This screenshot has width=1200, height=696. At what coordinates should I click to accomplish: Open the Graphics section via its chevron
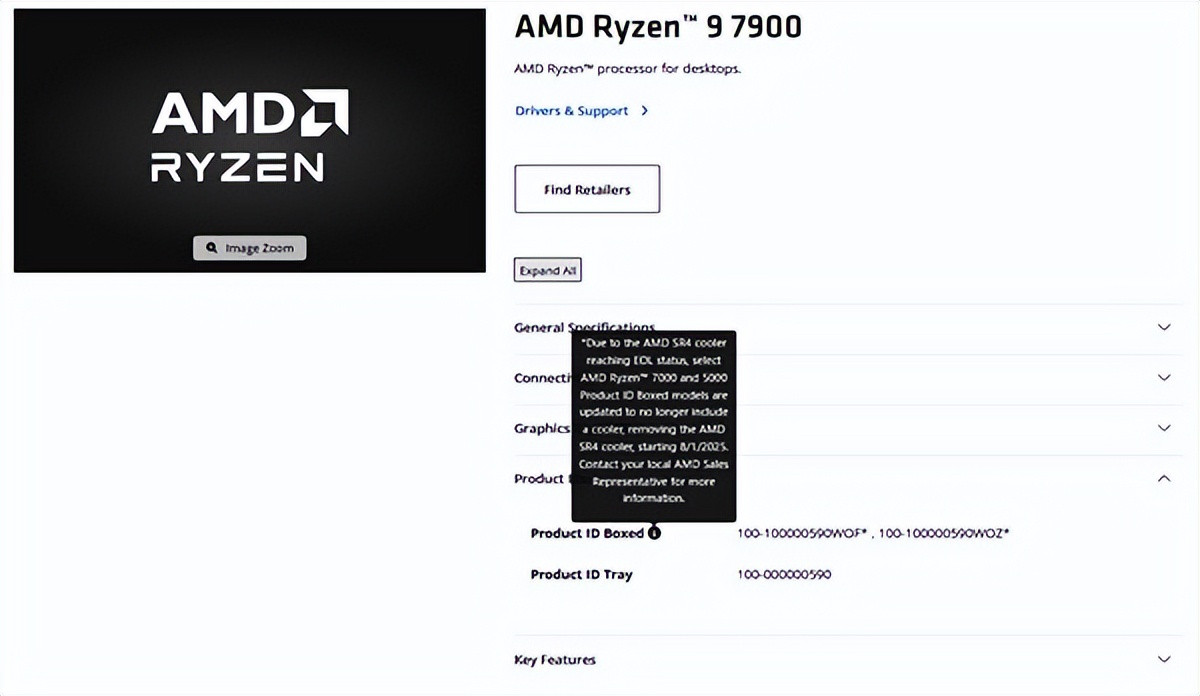click(1163, 428)
